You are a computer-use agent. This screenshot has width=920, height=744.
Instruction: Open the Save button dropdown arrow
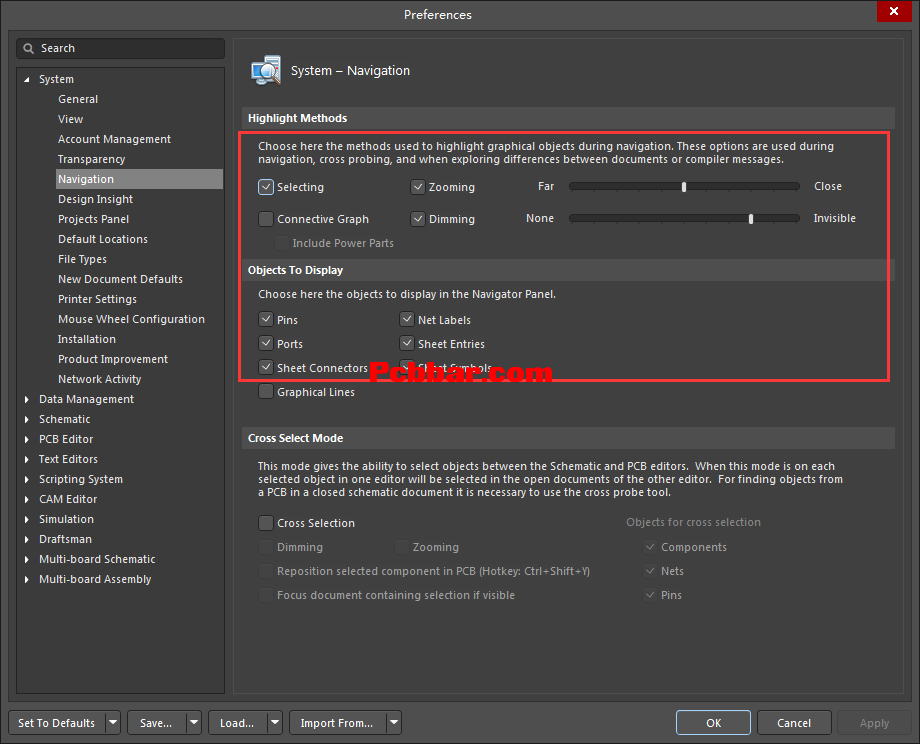pos(194,723)
